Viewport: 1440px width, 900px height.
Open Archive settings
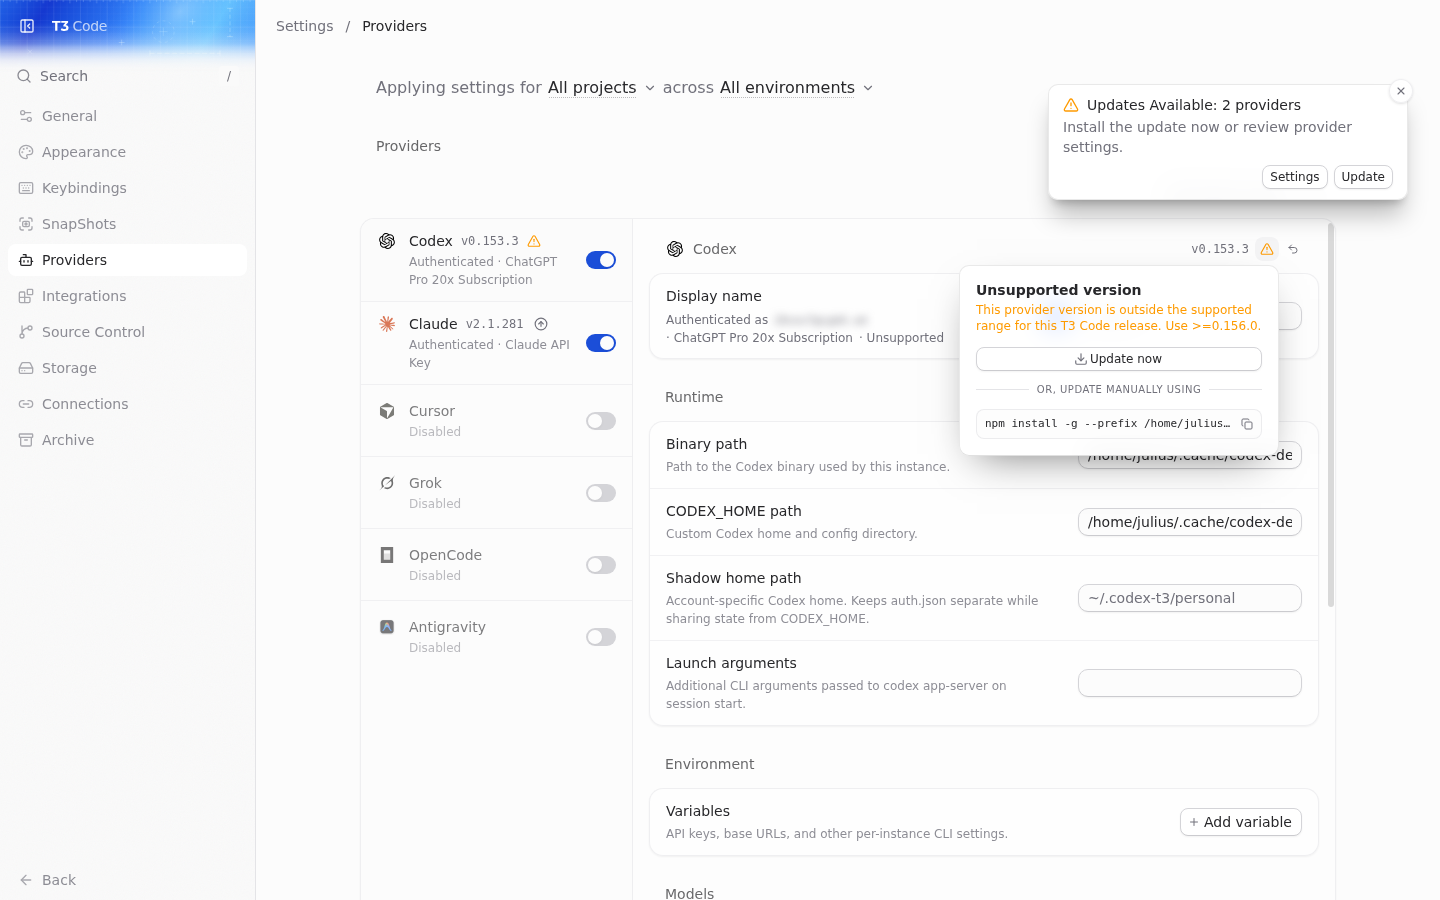[127, 440]
